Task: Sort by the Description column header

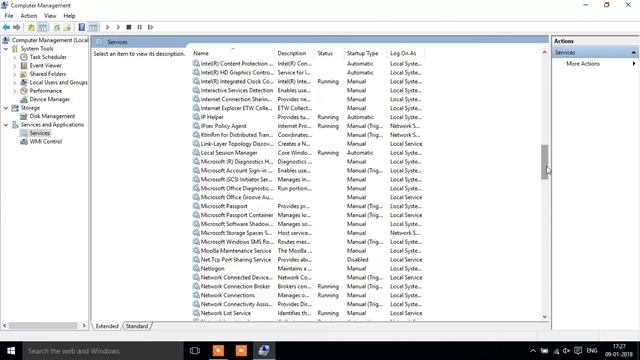Action: click(x=295, y=53)
